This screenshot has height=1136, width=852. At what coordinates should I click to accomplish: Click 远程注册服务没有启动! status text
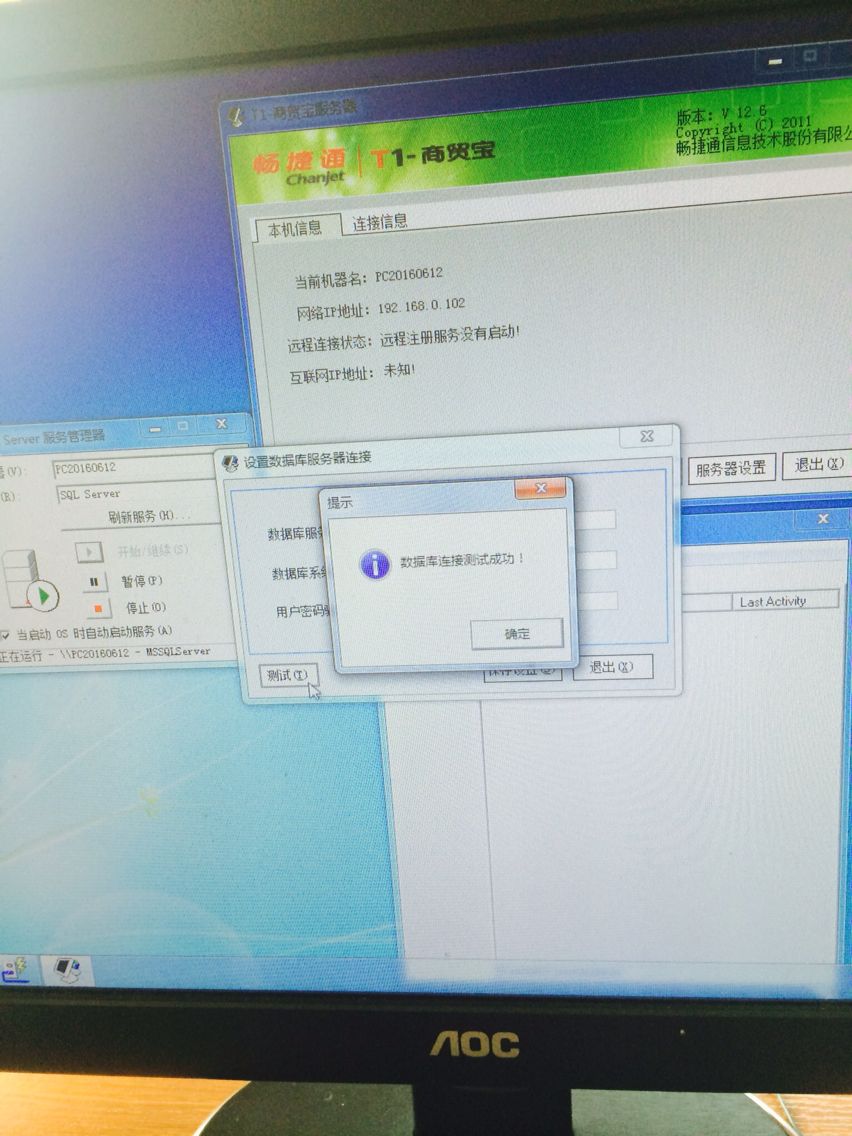tap(449, 336)
